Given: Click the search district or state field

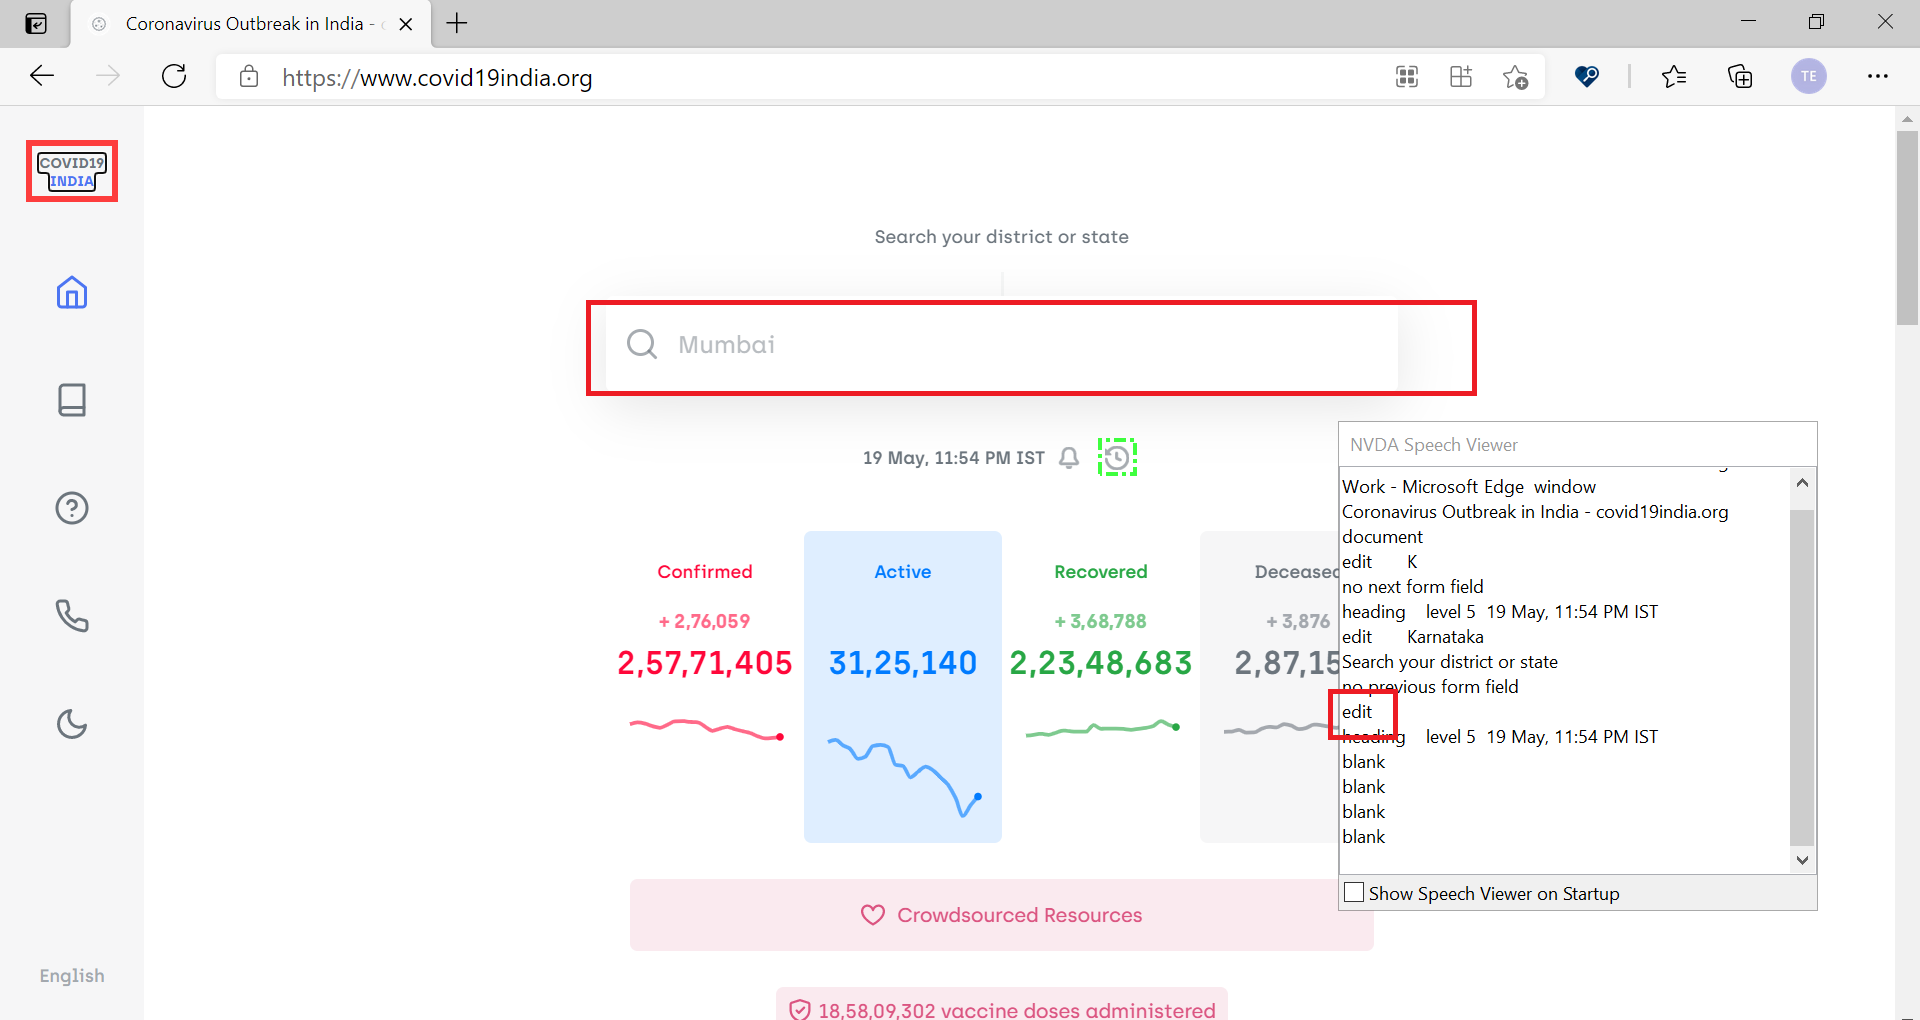Looking at the screenshot, I should 1002,345.
